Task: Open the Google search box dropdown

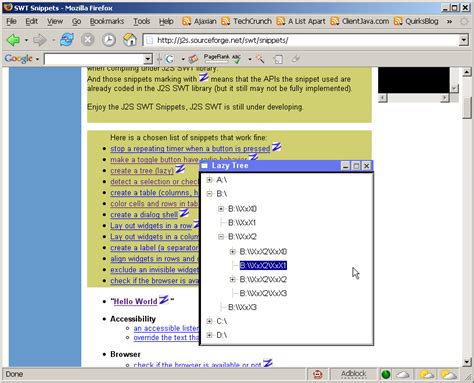Action: tap(148, 59)
